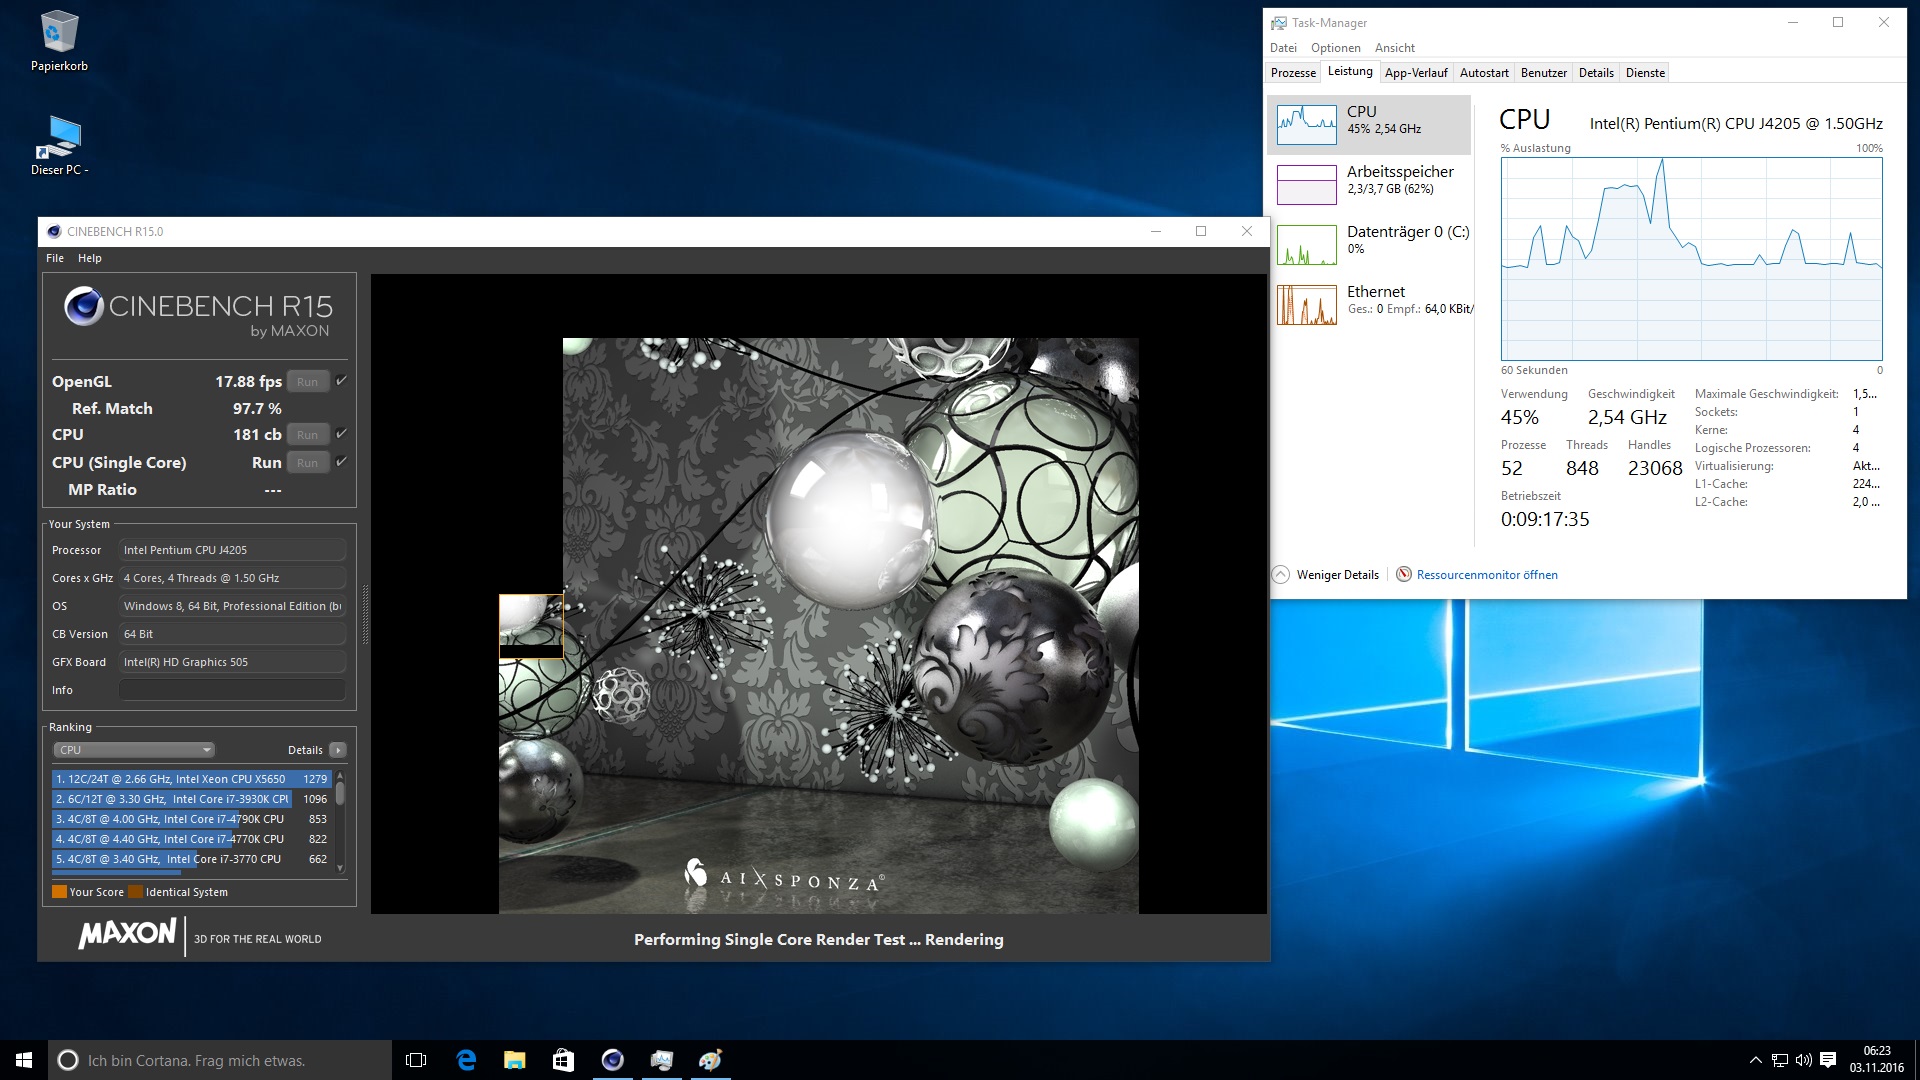Switch to the Details tab
The width and height of the screenshot is (1920, 1080).
(1596, 72)
